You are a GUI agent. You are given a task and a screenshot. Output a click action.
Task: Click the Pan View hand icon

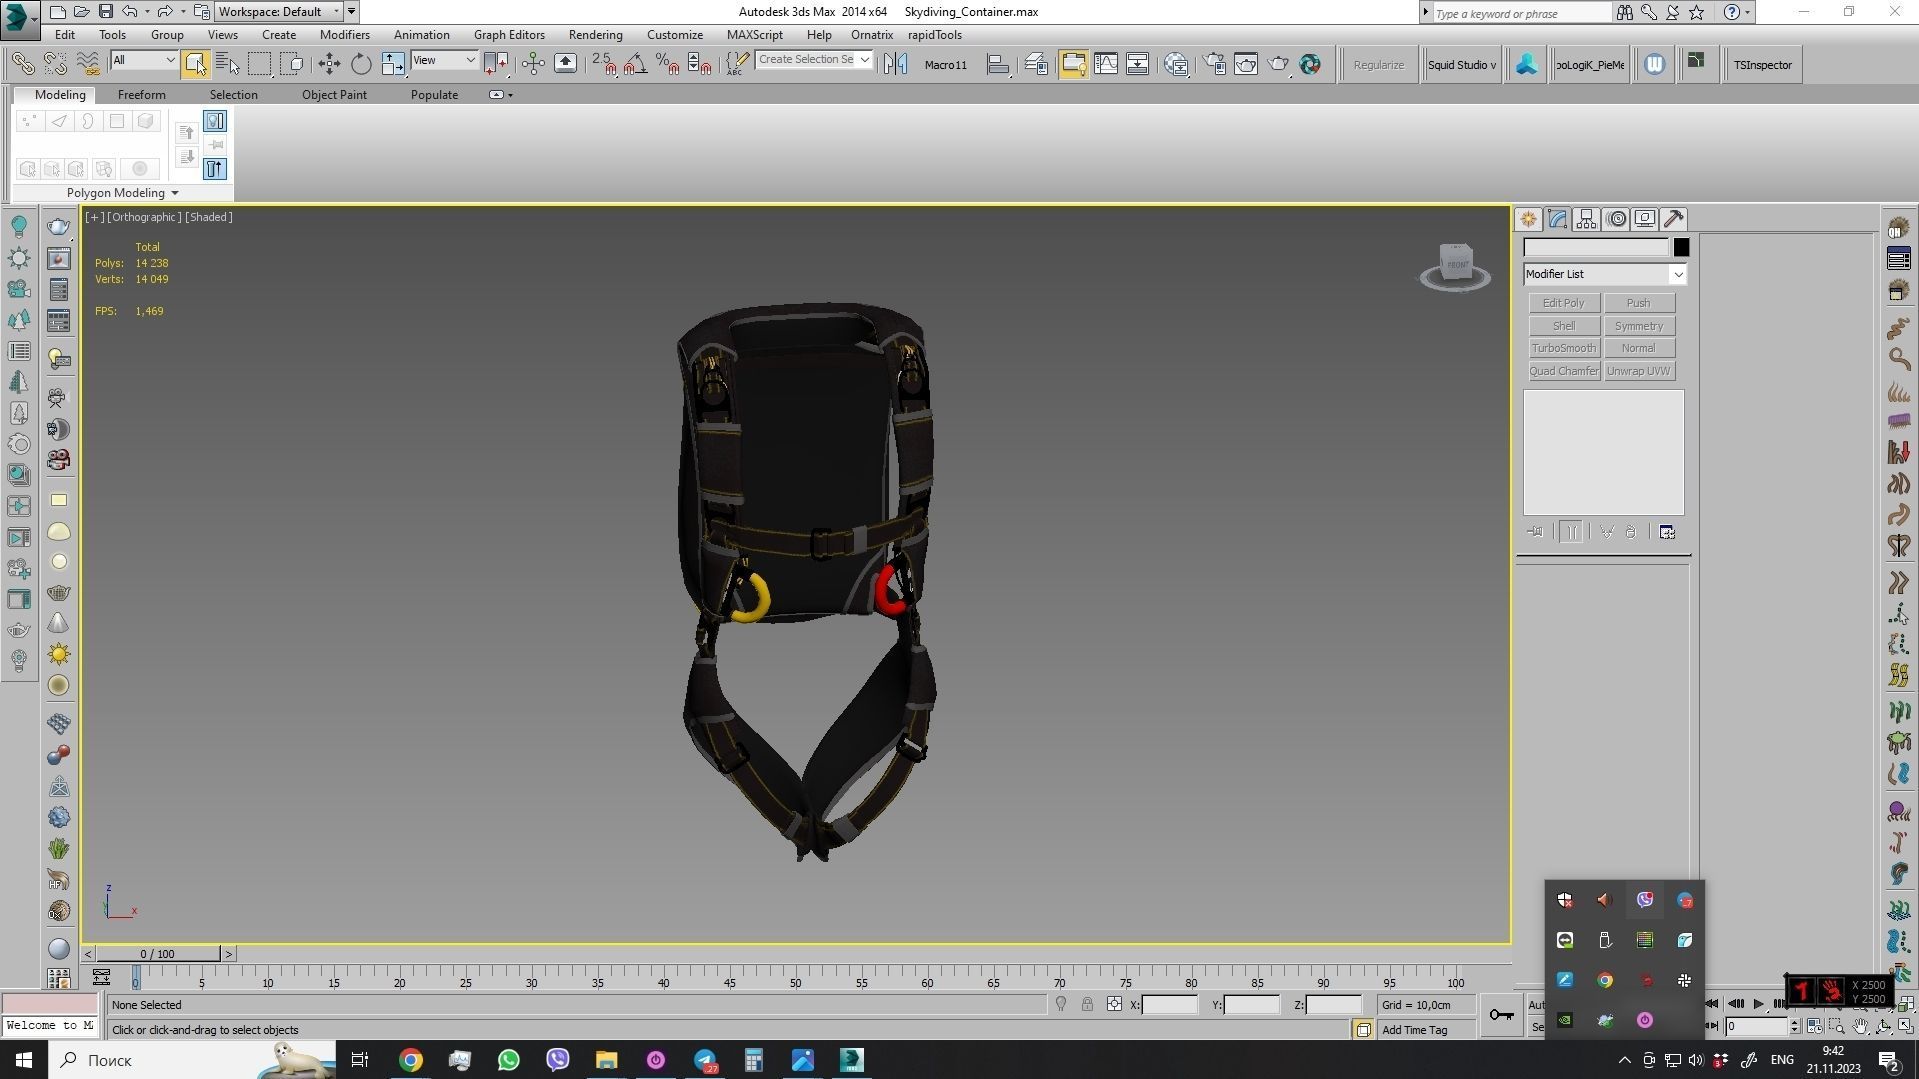[x=1860, y=1026]
